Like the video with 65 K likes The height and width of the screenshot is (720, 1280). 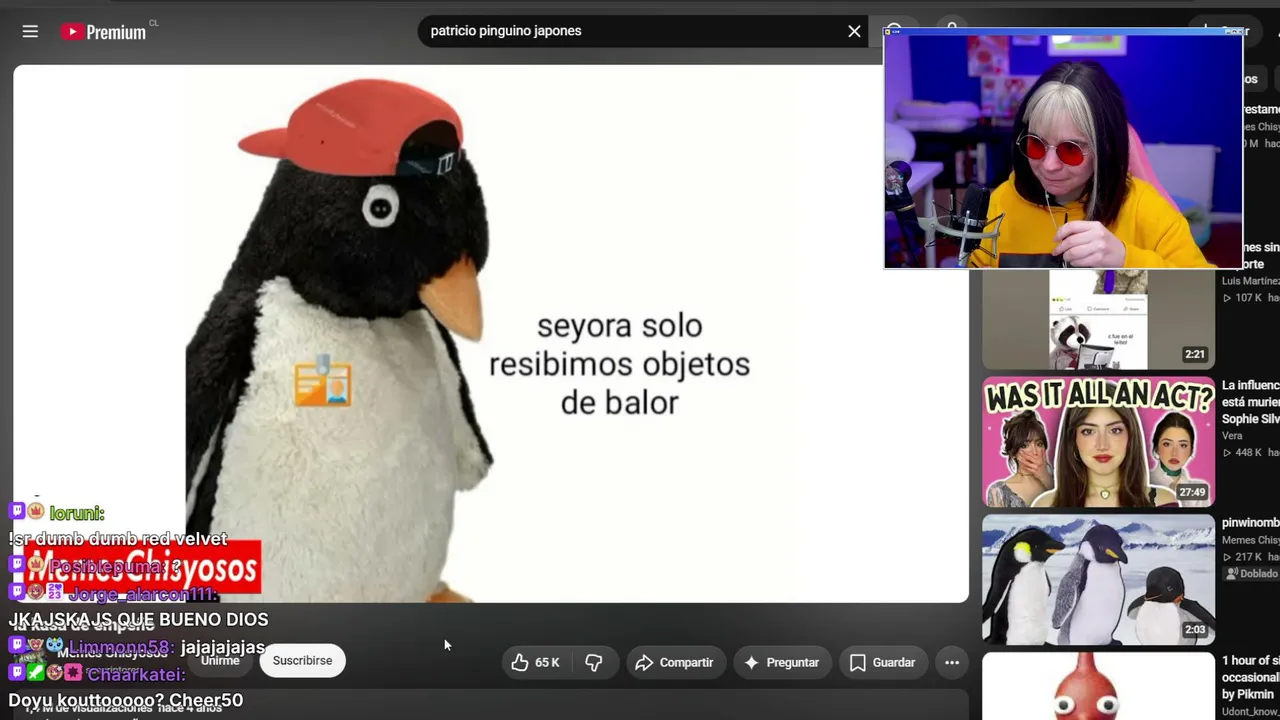535,662
